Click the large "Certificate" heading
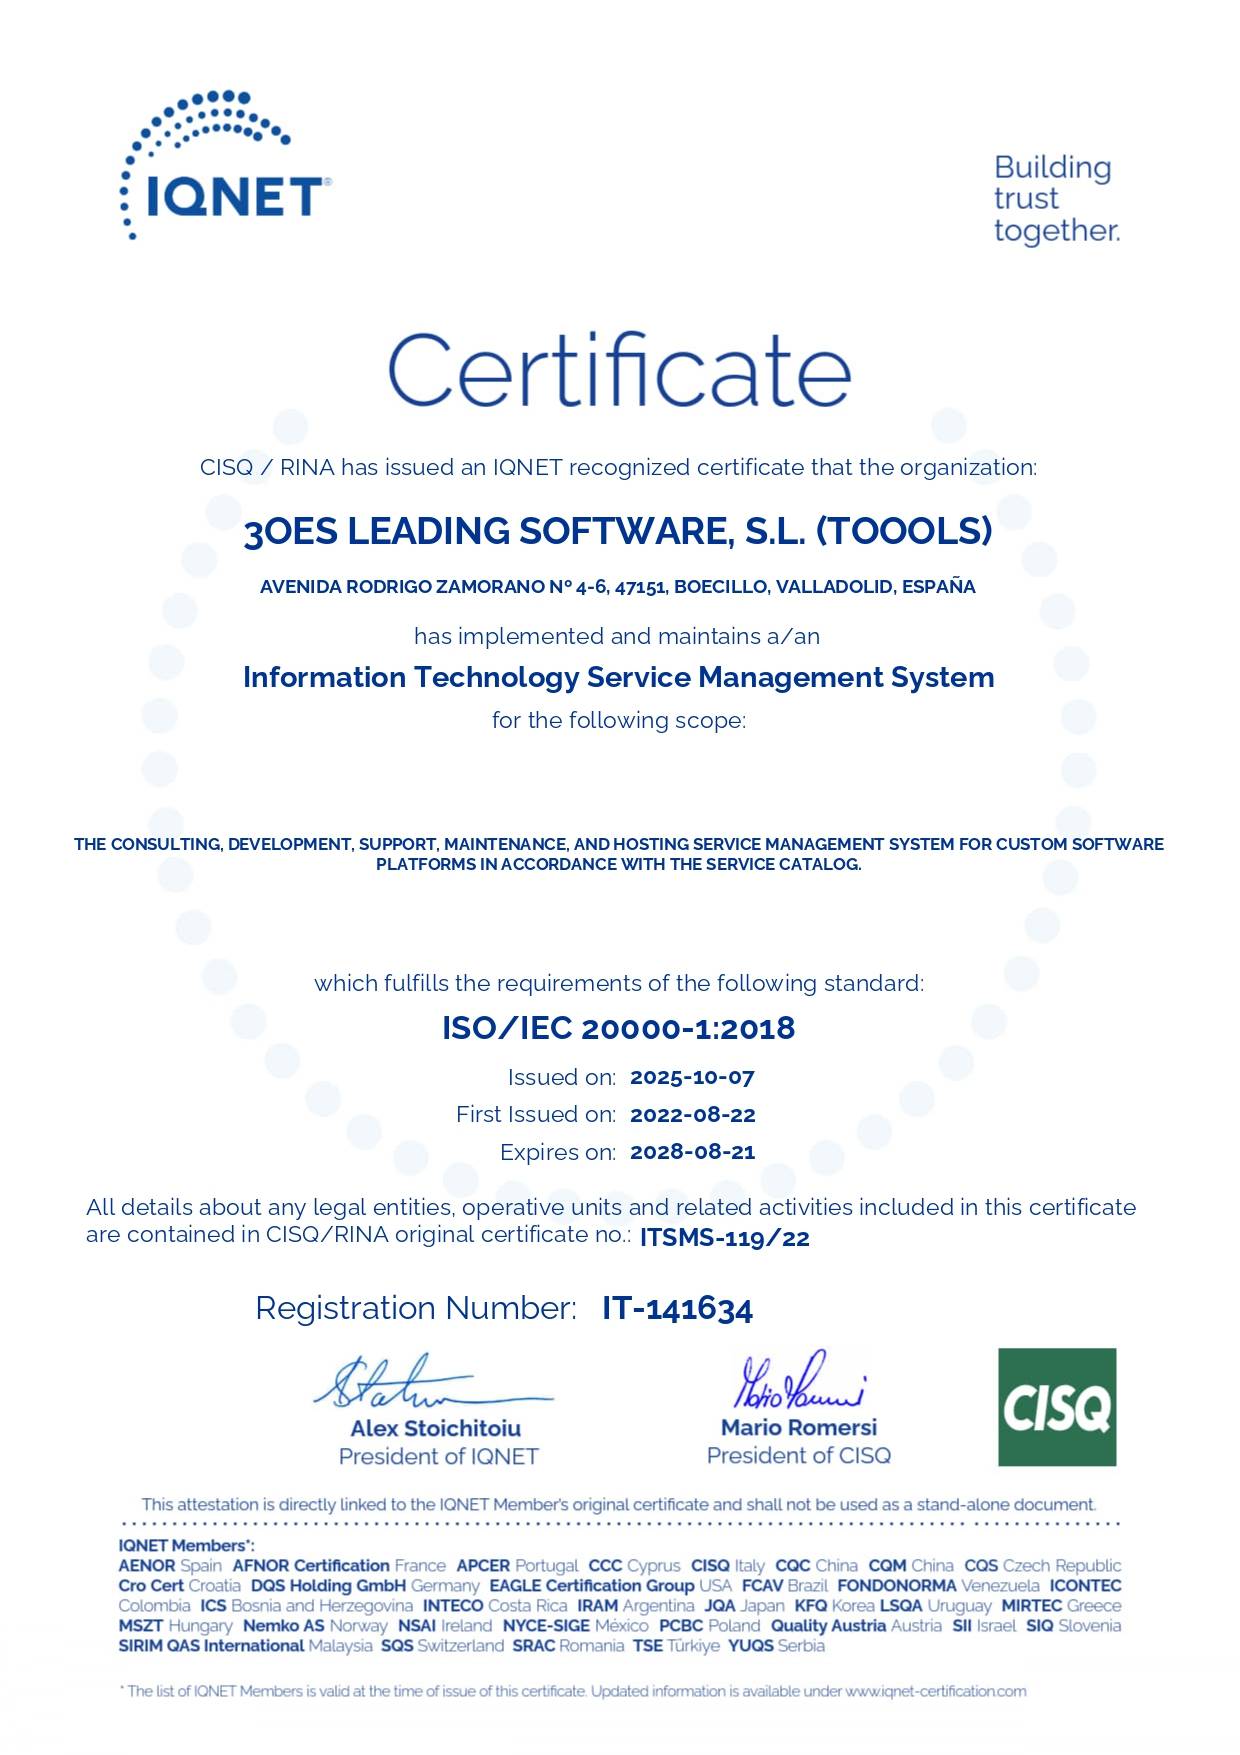This screenshot has width=1240, height=1755. (619, 370)
